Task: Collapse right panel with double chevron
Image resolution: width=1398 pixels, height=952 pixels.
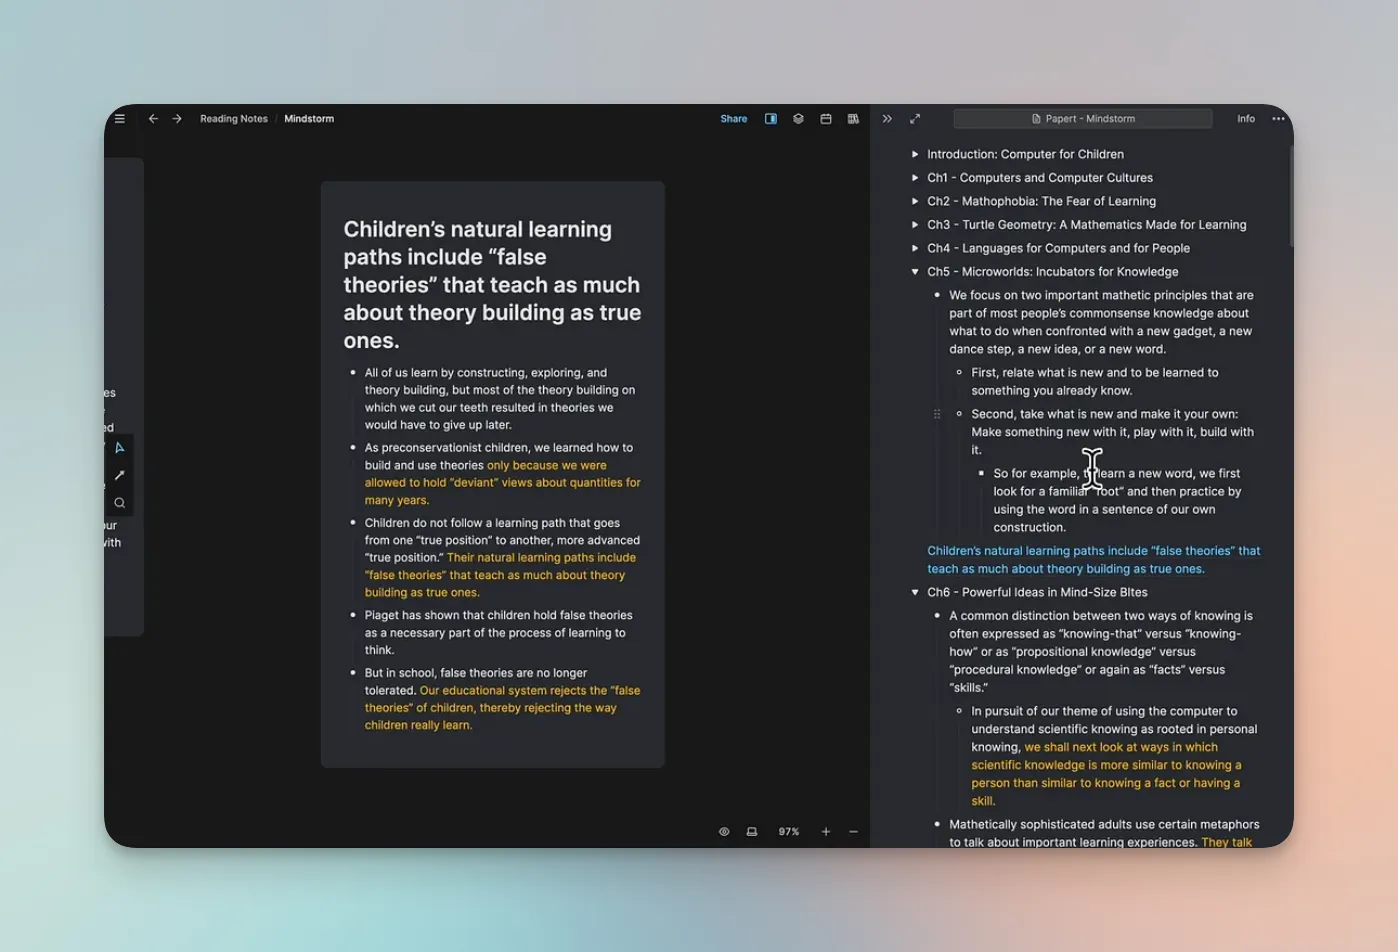Action: (887, 119)
